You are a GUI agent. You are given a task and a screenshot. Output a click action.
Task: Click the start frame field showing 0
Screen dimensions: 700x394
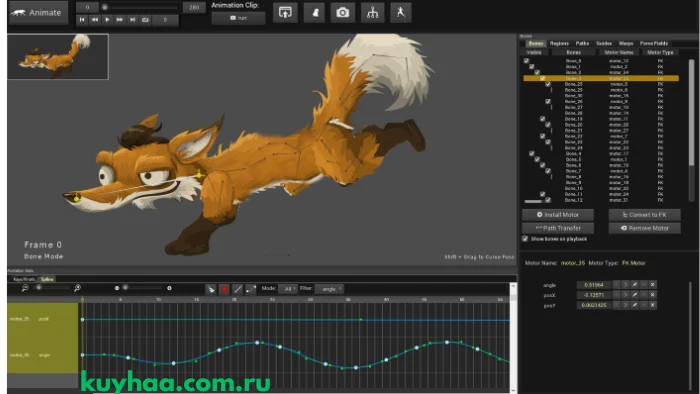[x=87, y=7]
